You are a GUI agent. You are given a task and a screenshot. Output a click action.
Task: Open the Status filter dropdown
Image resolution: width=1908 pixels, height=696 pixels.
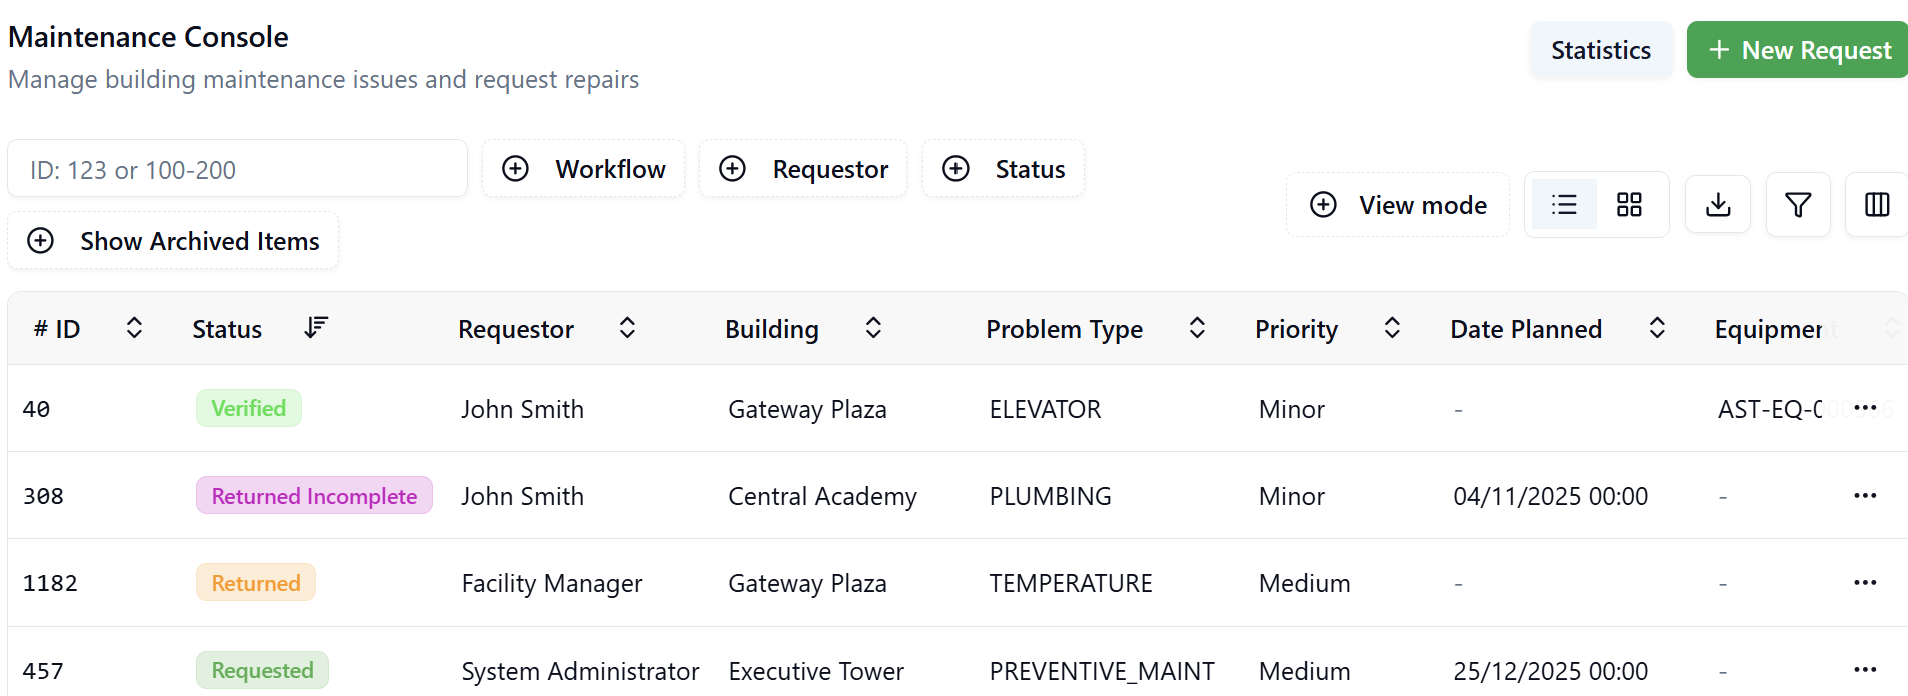(1003, 169)
